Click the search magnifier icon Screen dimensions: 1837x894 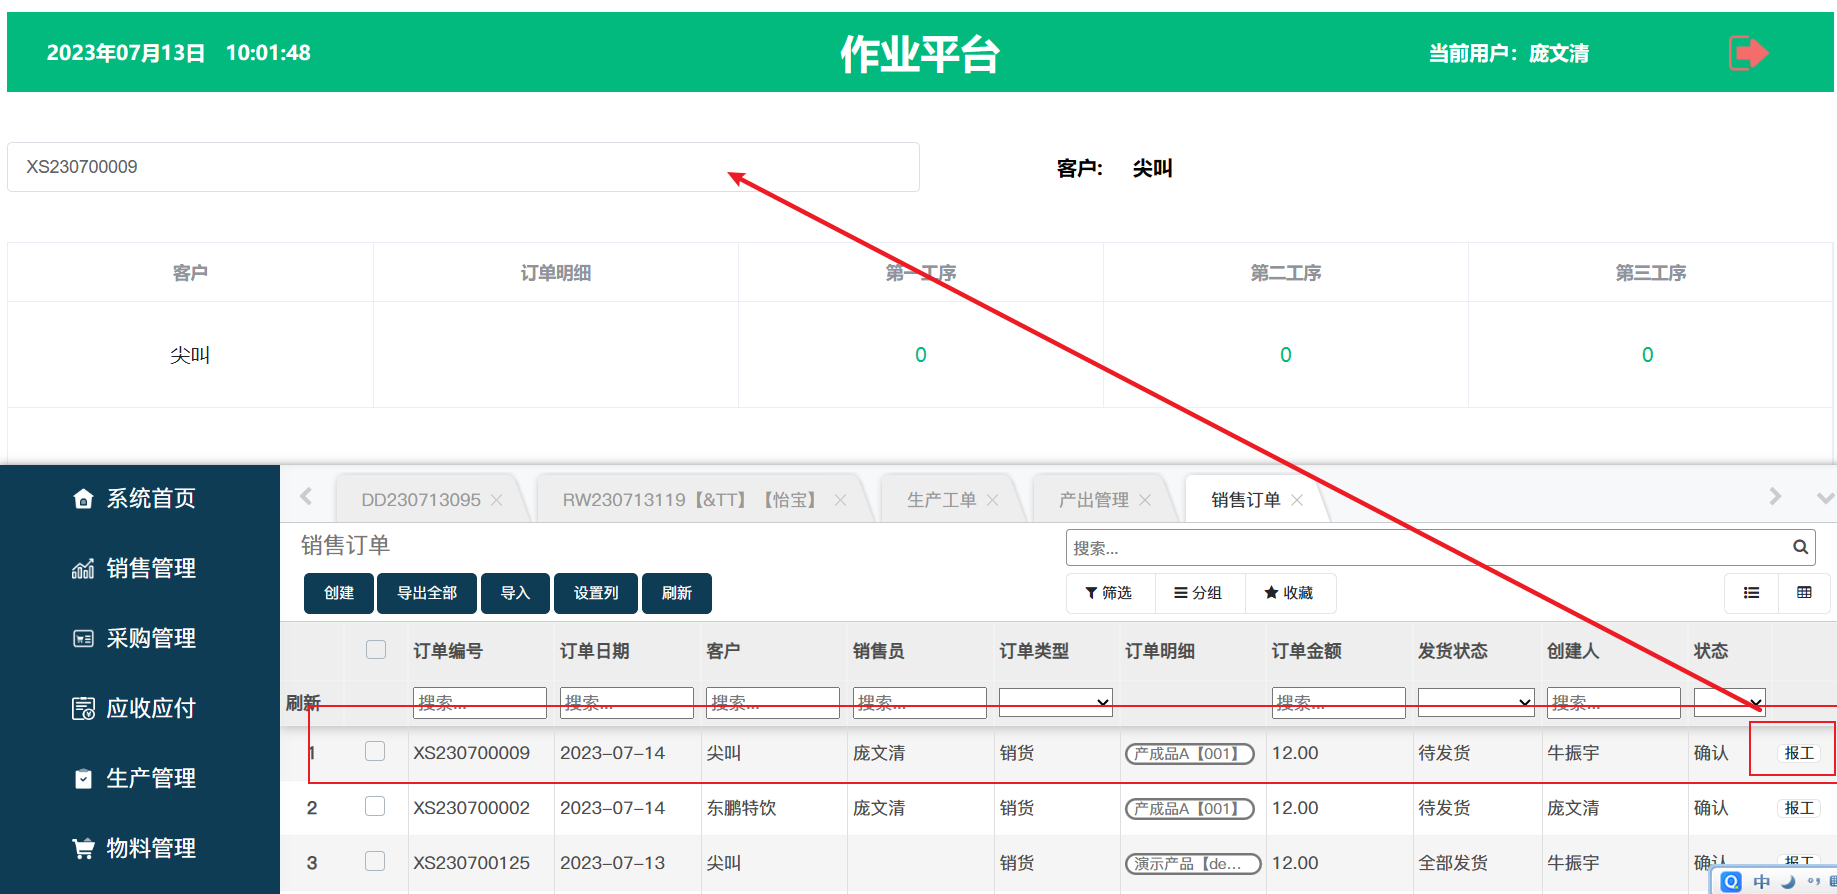1800,547
